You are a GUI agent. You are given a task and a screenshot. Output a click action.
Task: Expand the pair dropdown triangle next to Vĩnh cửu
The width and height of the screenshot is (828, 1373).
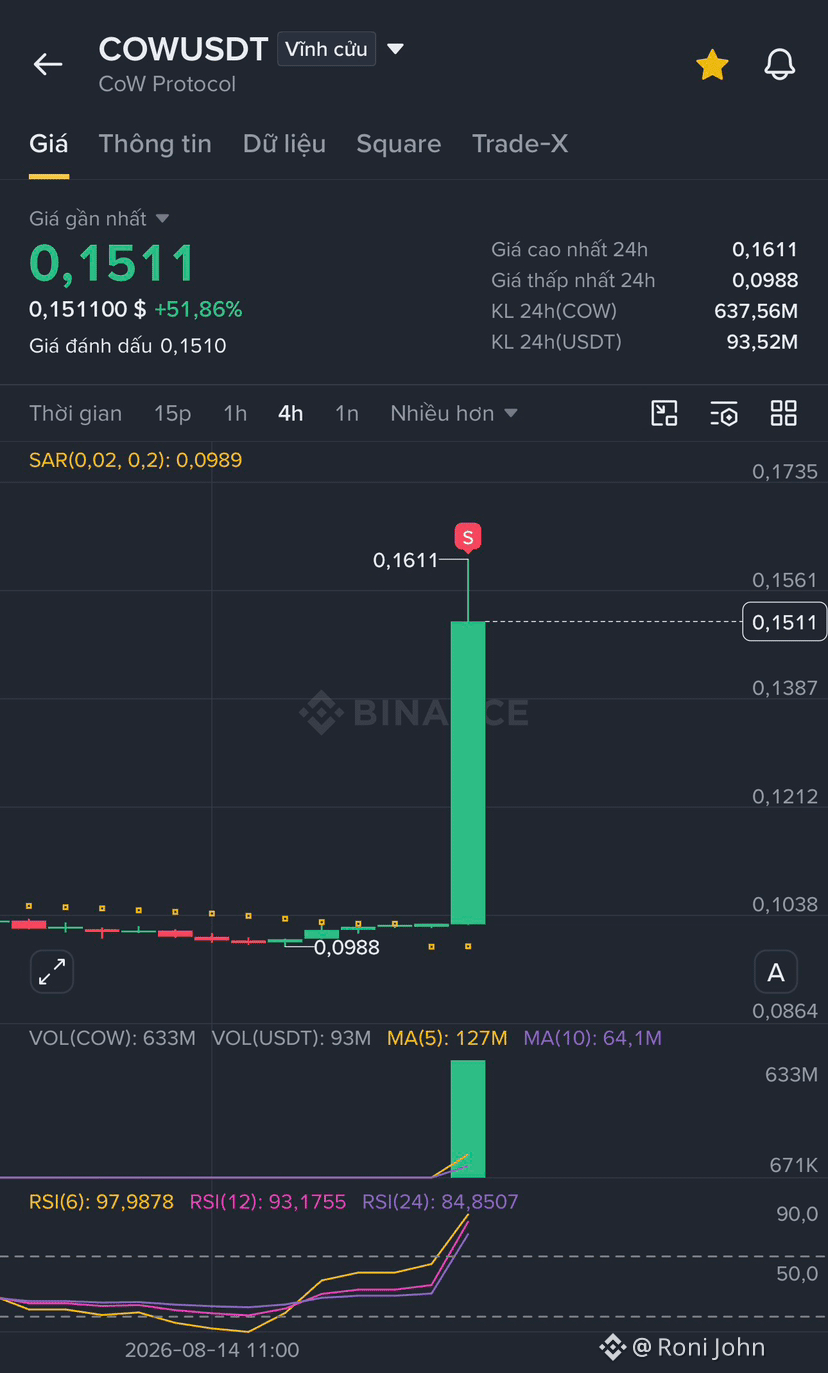pyautogui.click(x=395, y=48)
